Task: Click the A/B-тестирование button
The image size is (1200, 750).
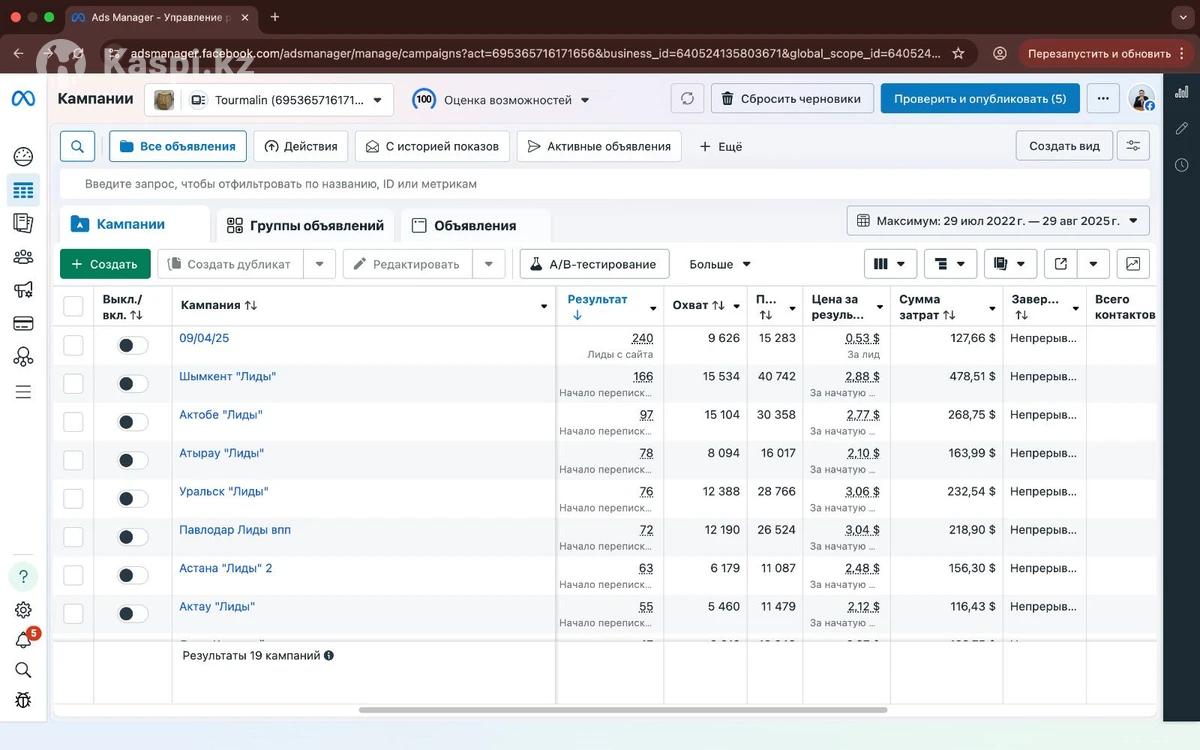Action: pyautogui.click(x=594, y=264)
